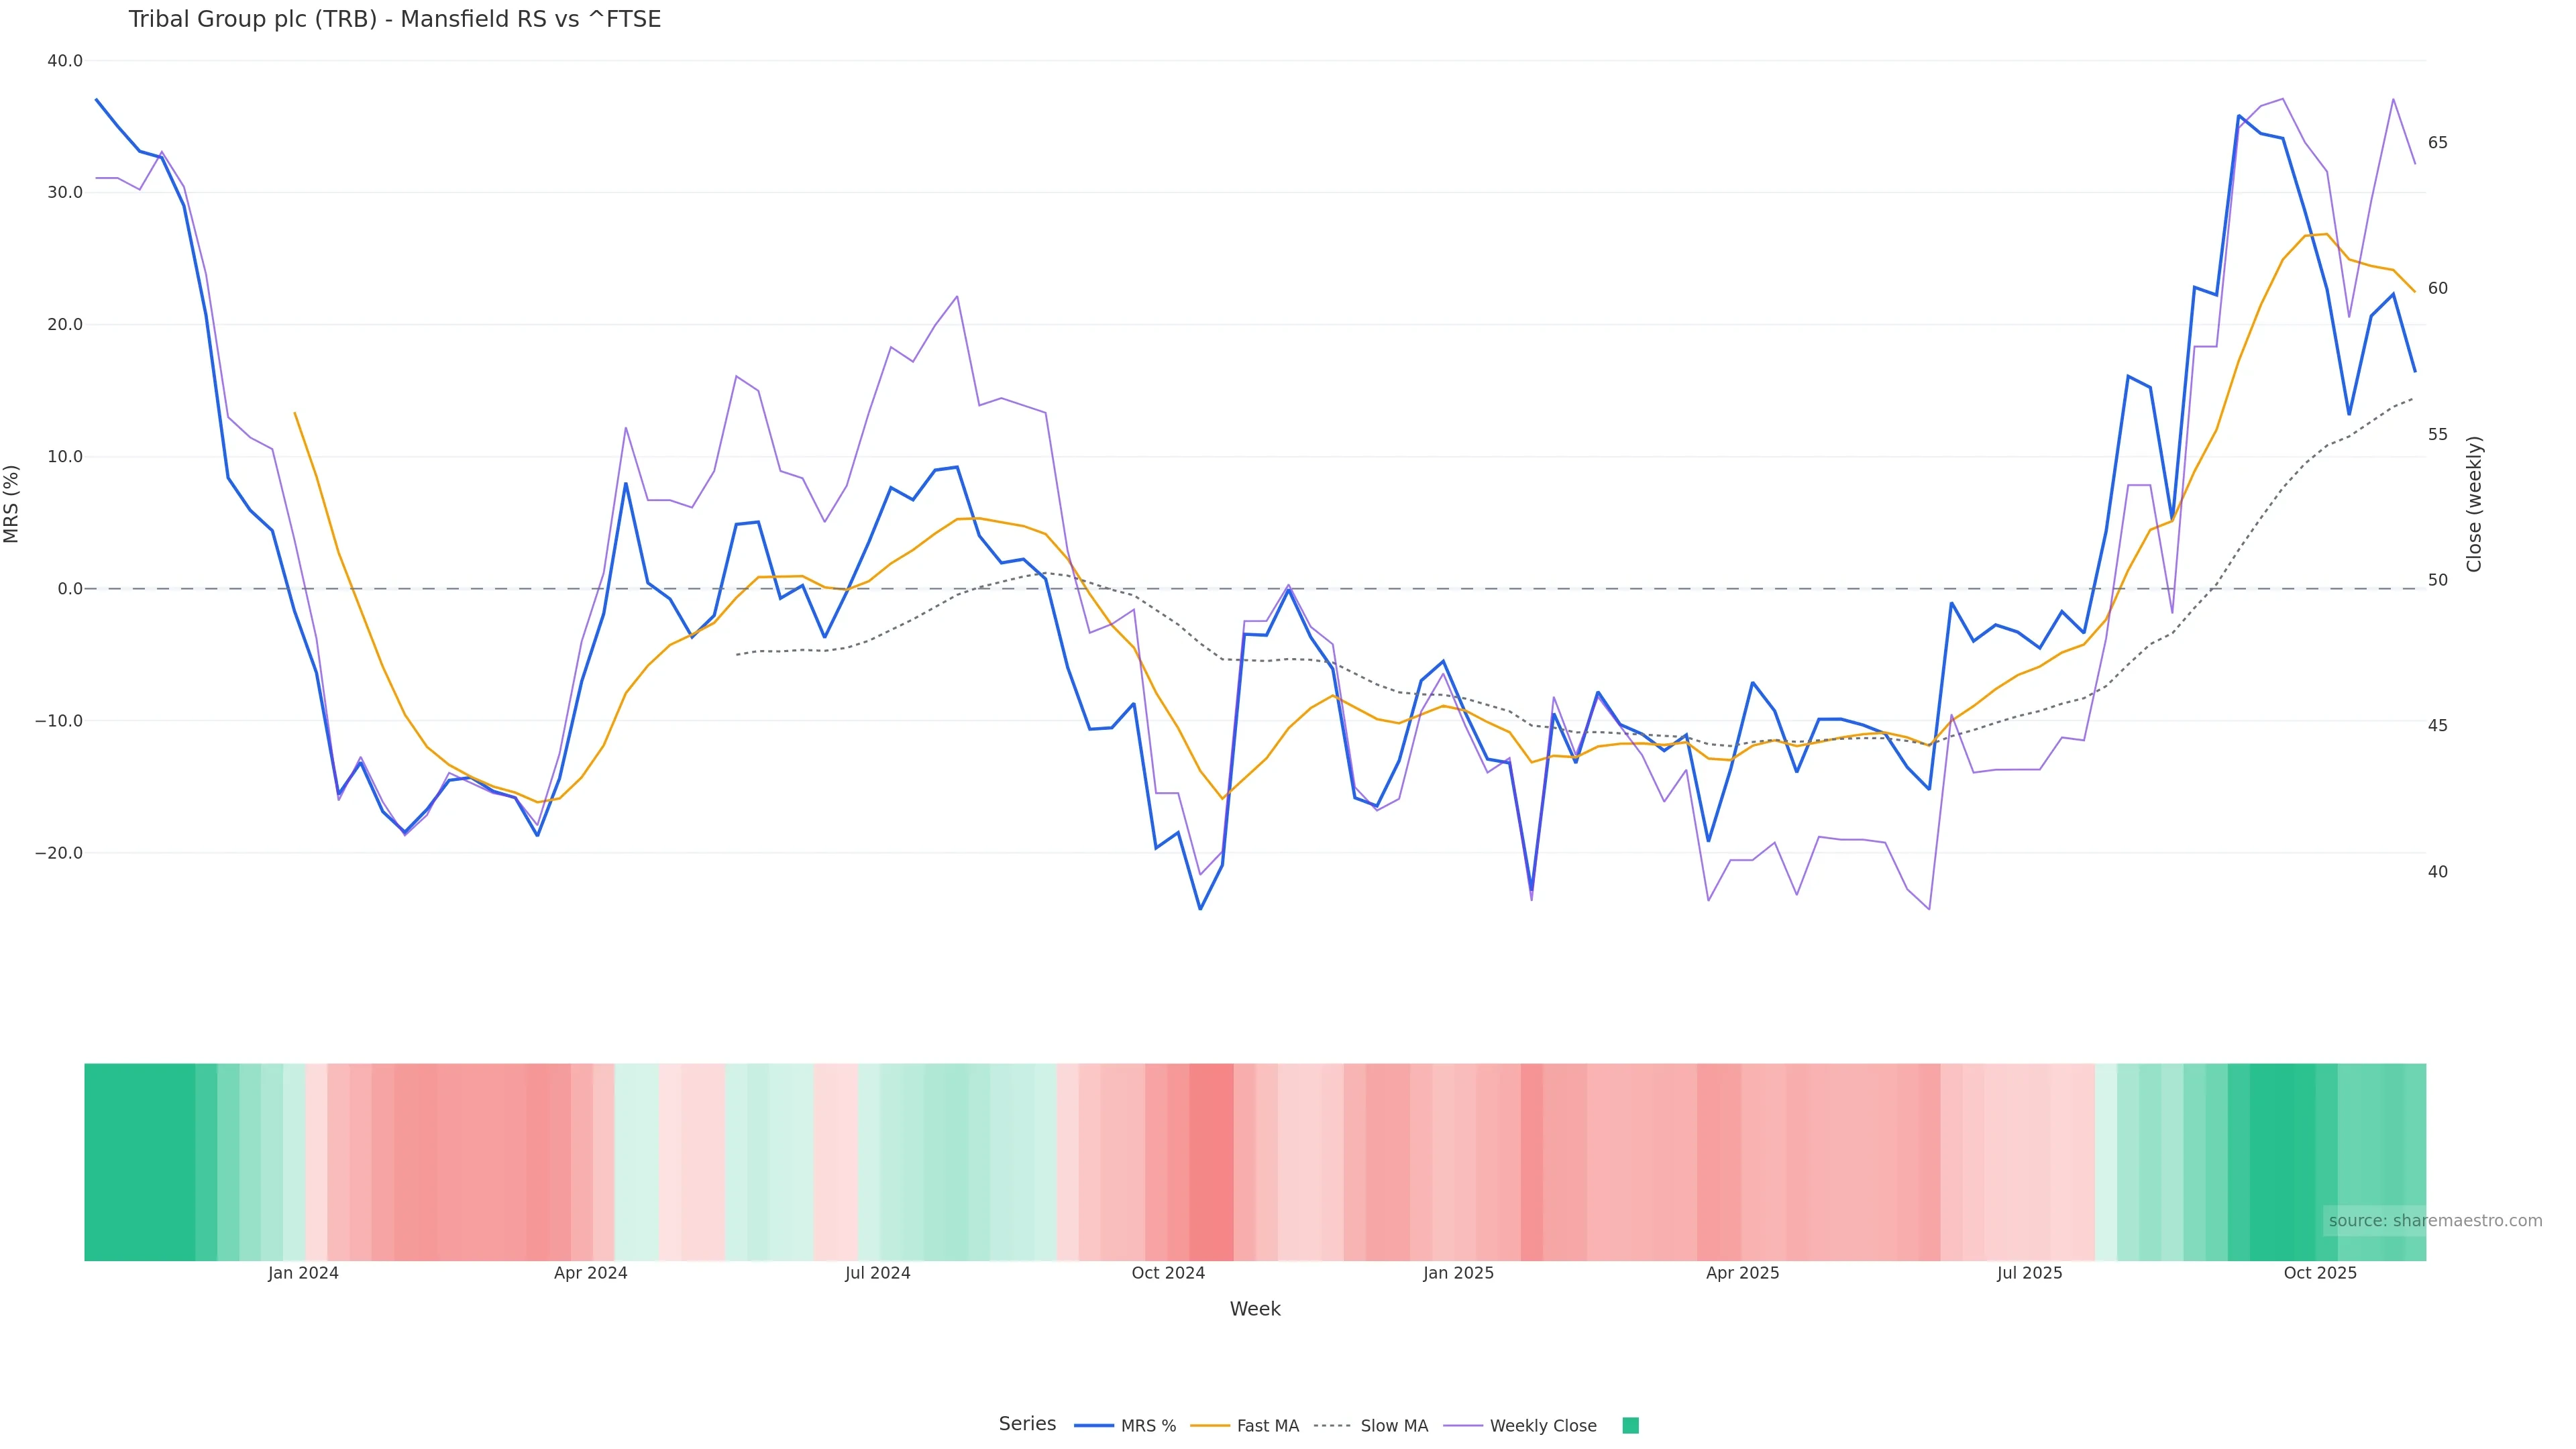Click the 65 tick on Close axis

coord(2438,143)
